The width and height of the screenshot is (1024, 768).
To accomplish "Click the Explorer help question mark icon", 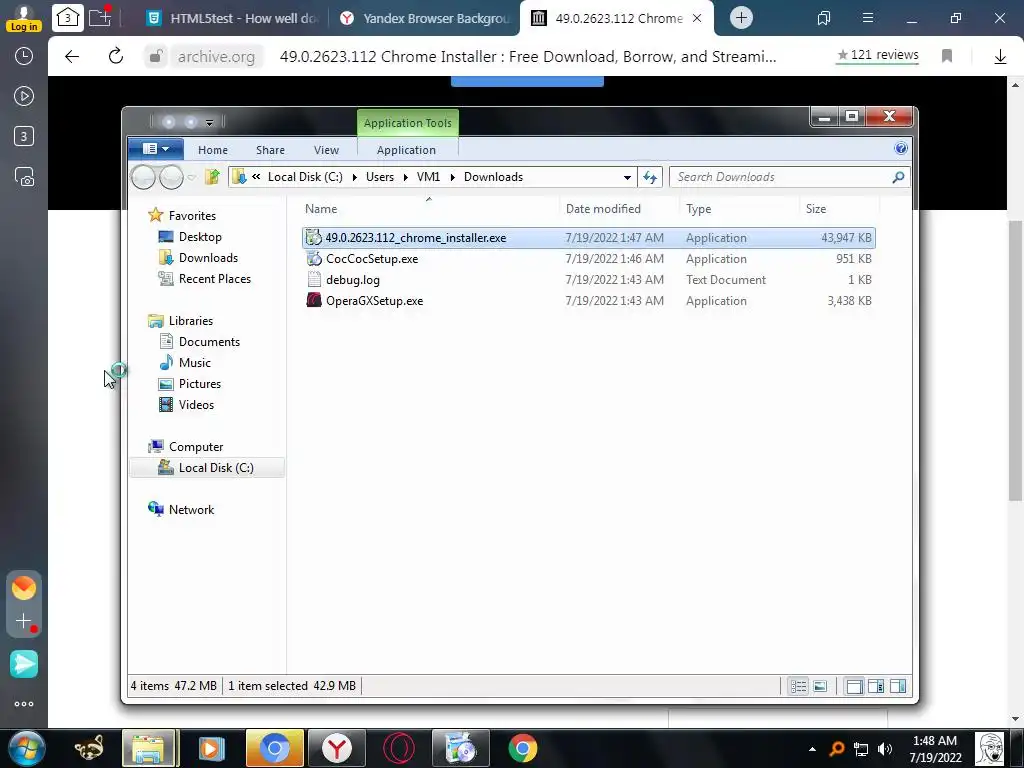I will (901, 148).
